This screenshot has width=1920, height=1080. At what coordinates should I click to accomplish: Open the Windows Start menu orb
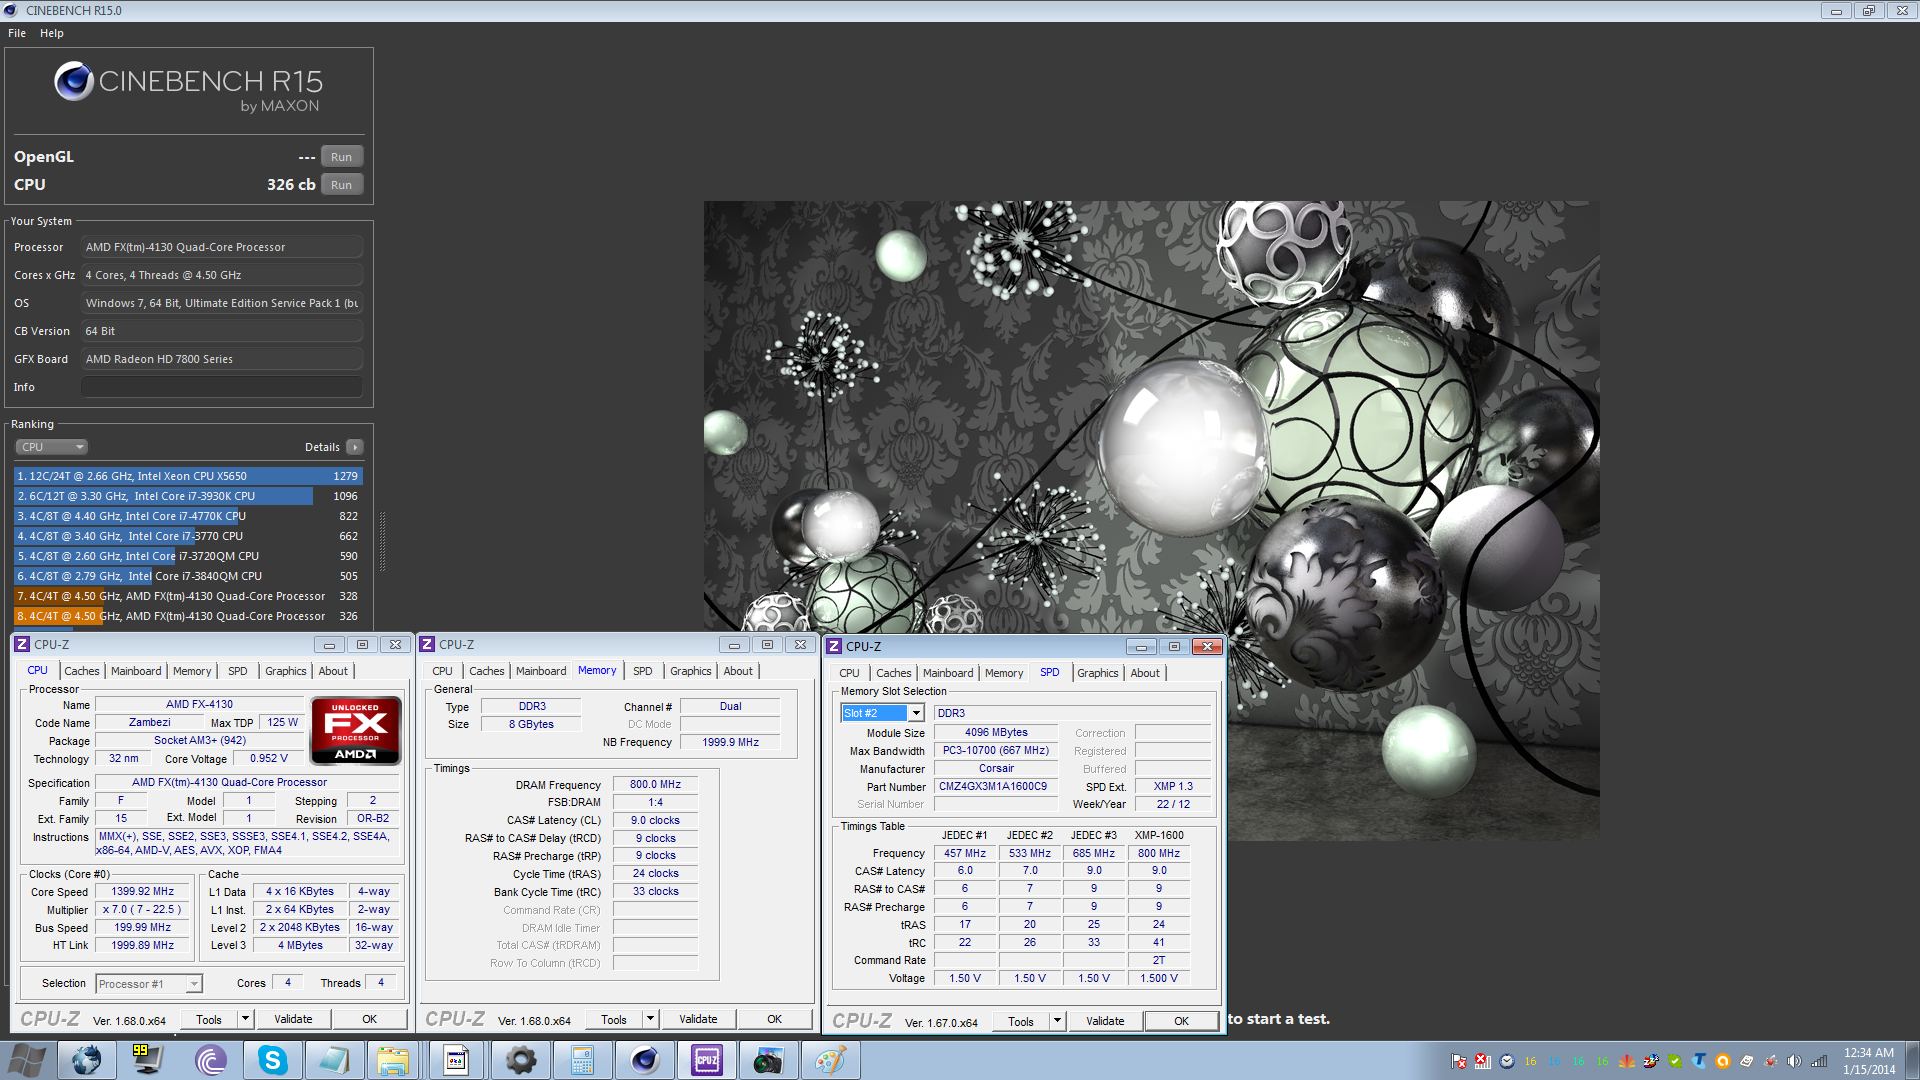(26, 1060)
